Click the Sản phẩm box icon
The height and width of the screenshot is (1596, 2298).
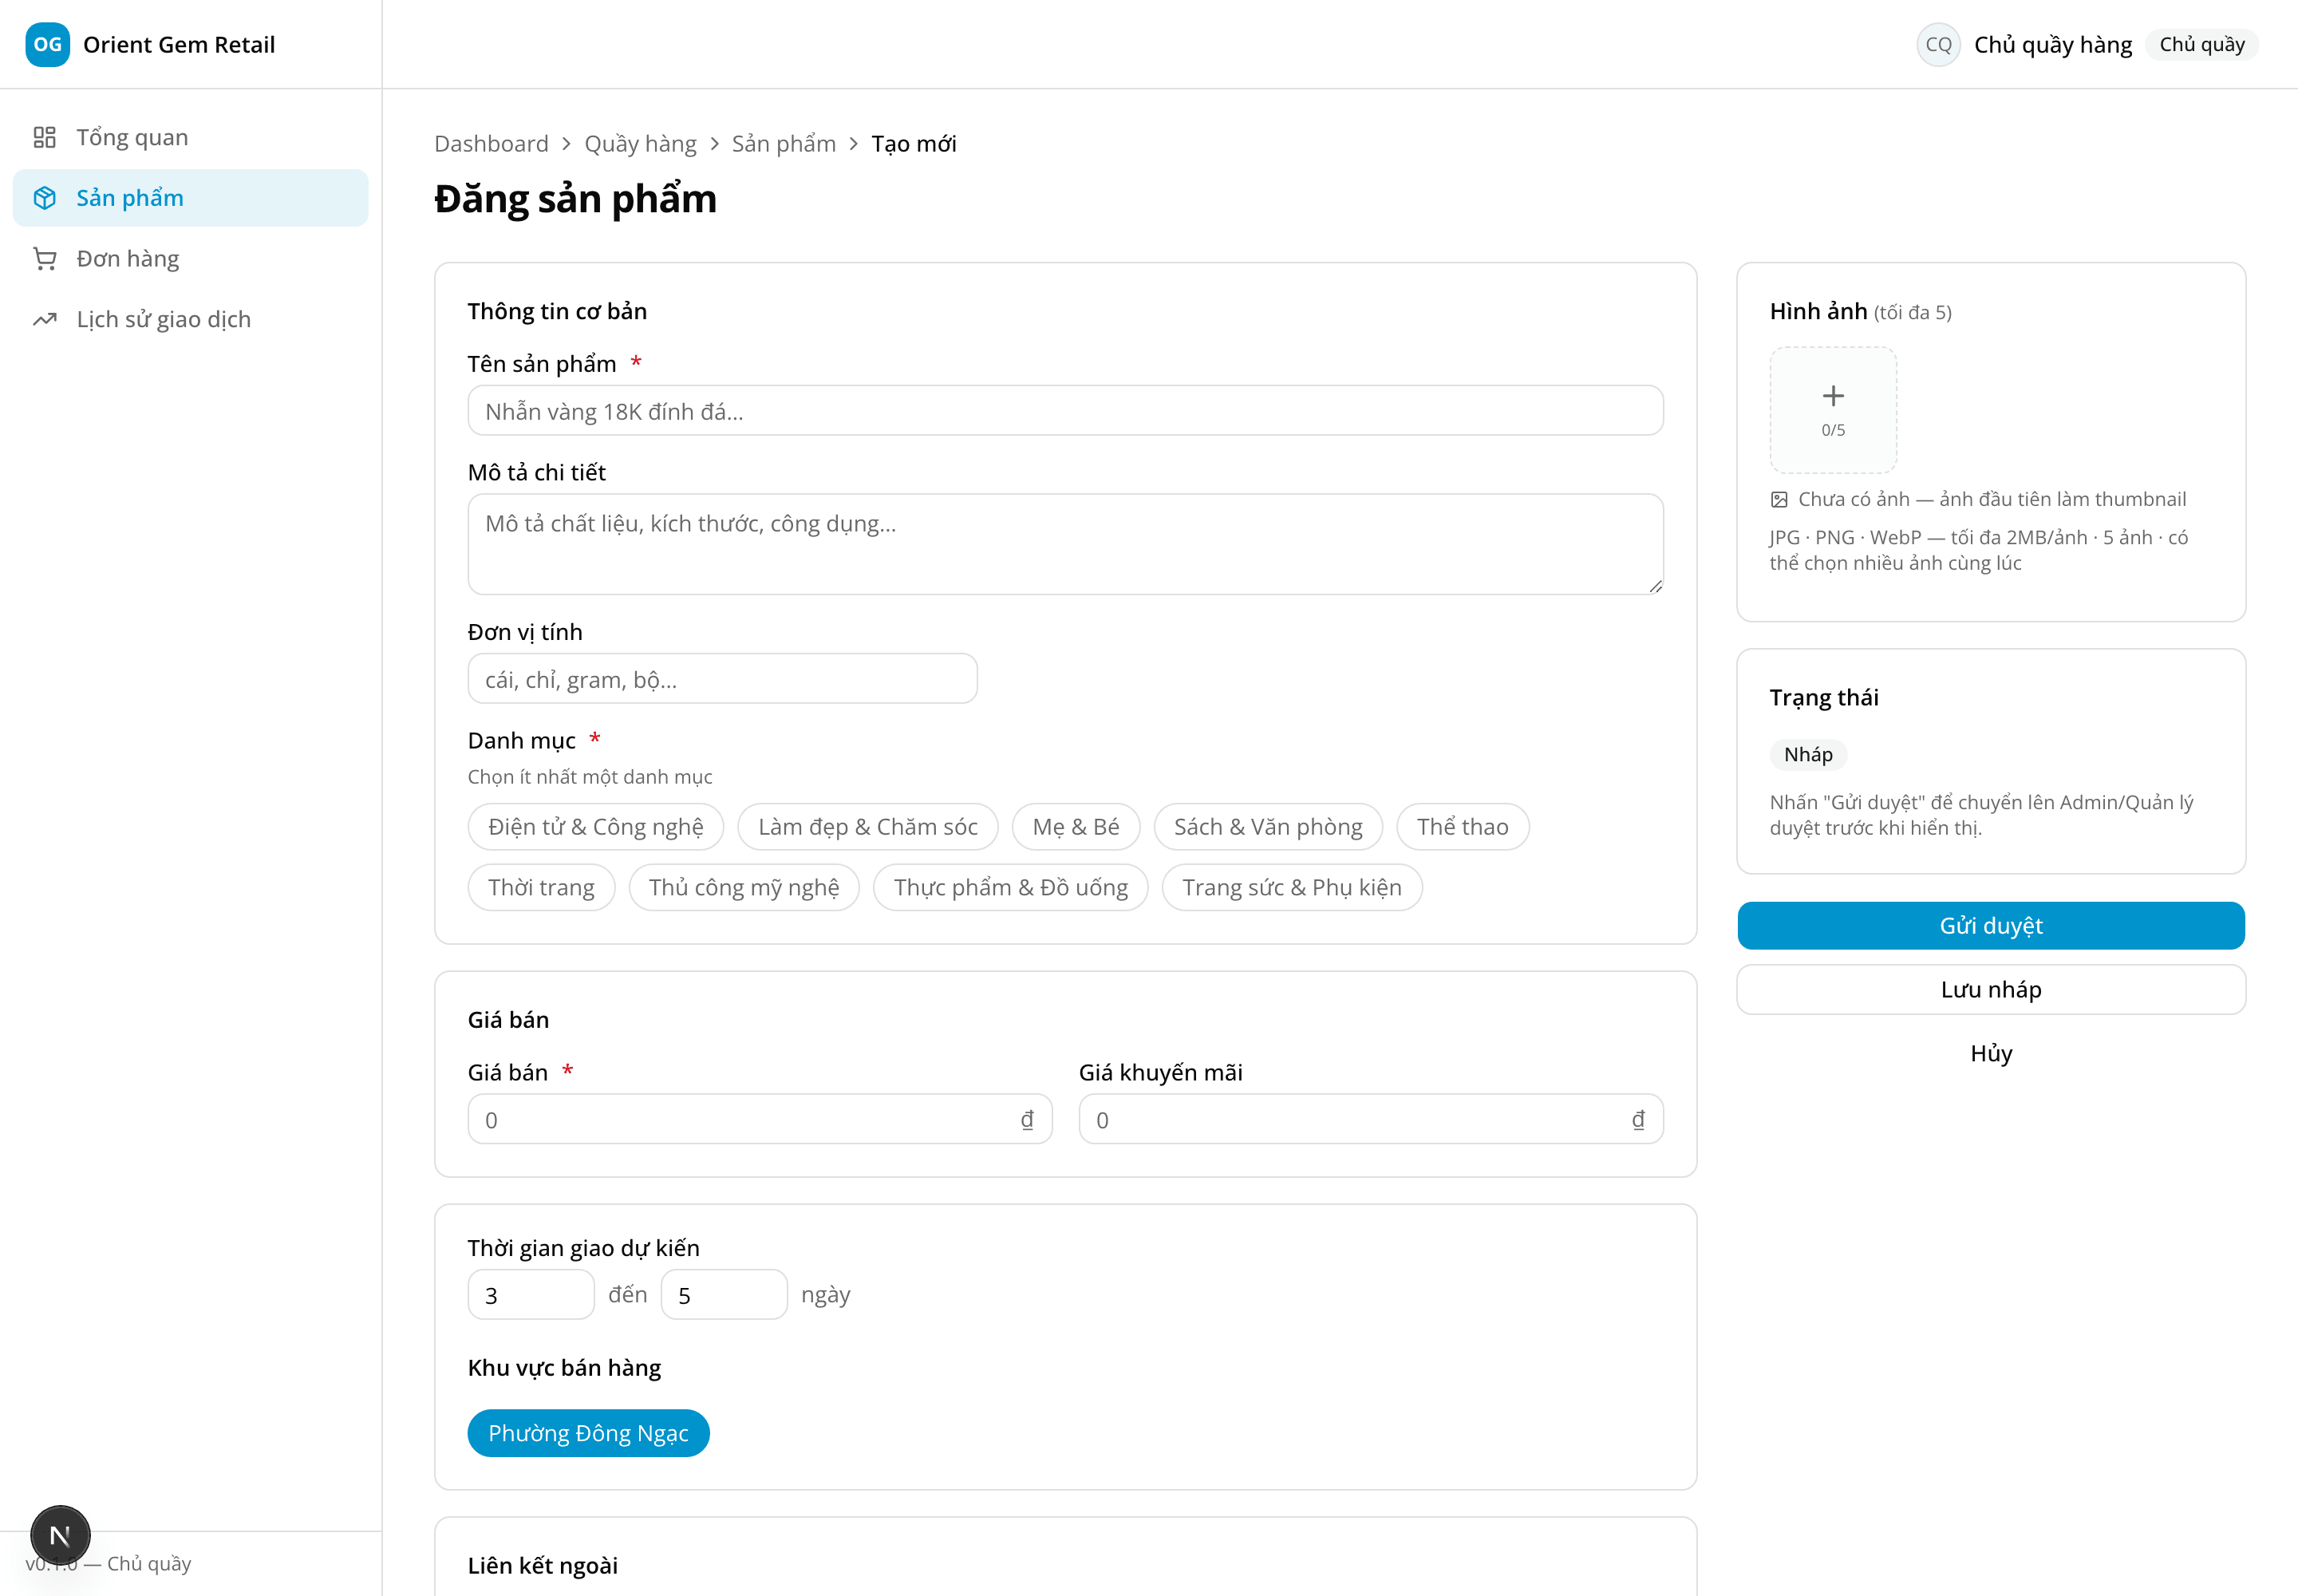pos(44,198)
